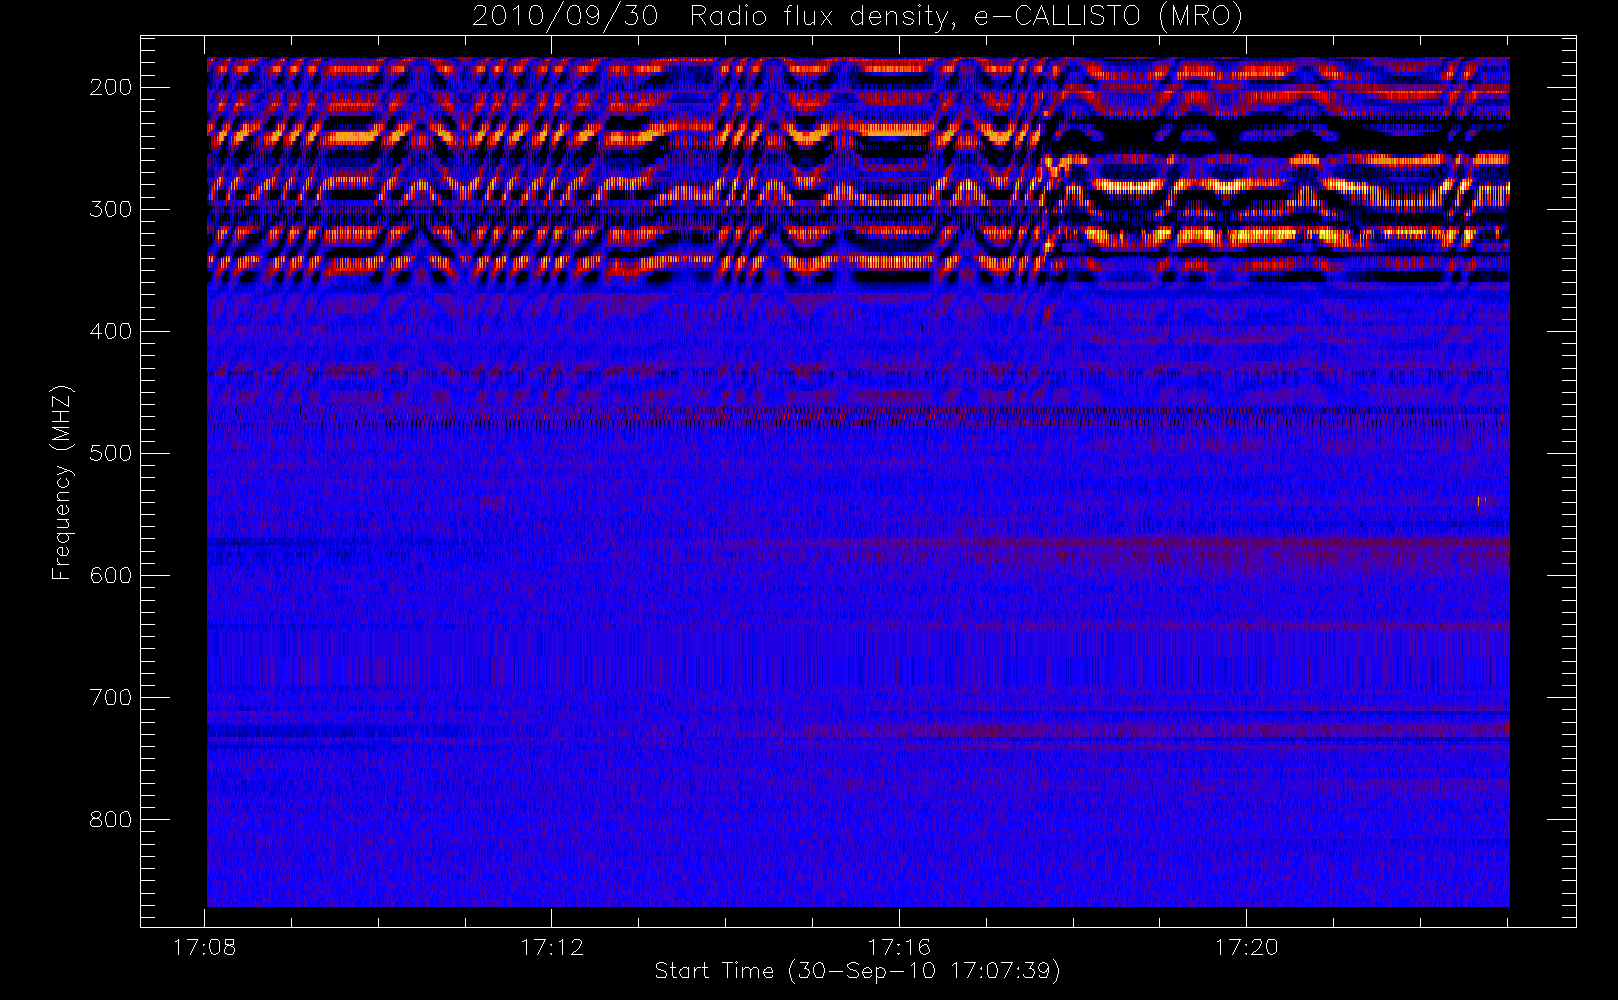This screenshot has height=1000, width=1618.
Task: Click the date '2010/09/30' in the title
Action: 565,16
